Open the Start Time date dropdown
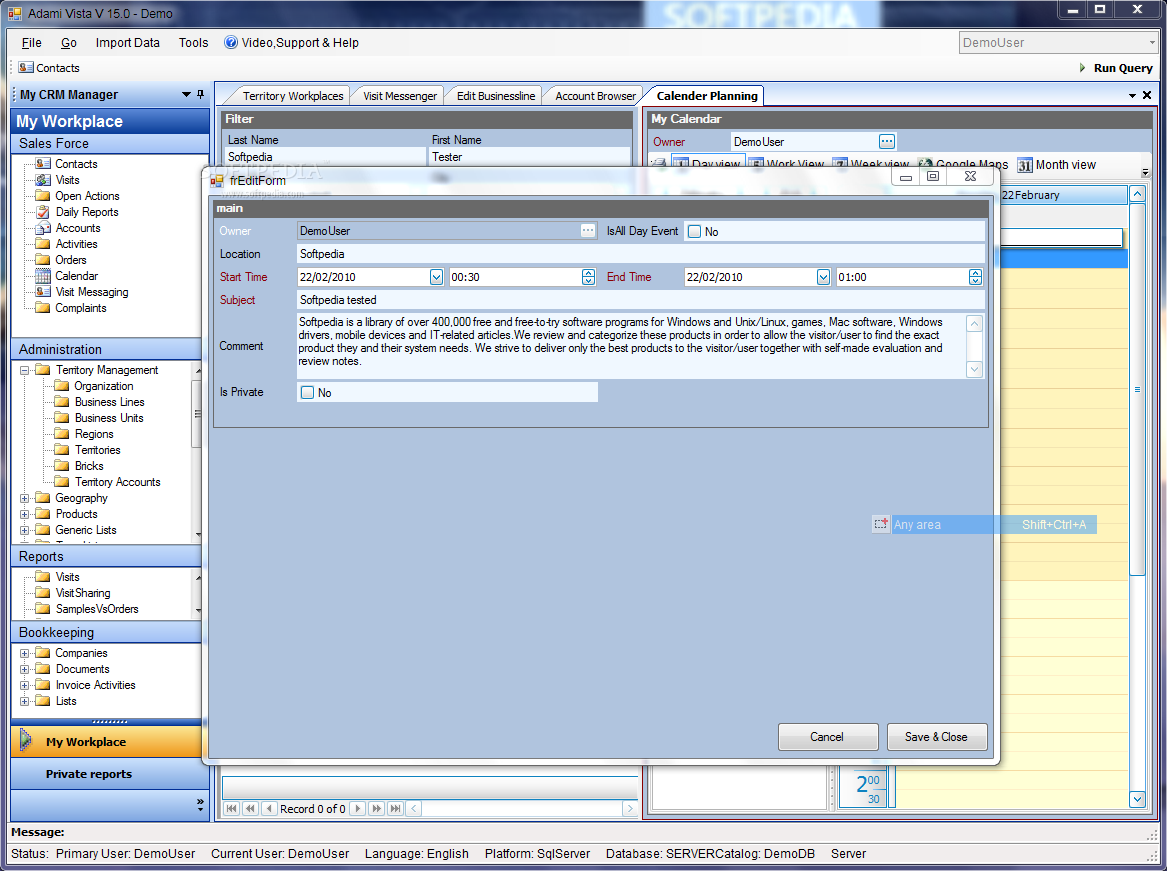Image resolution: width=1167 pixels, height=871 pixels. point(436,277)
